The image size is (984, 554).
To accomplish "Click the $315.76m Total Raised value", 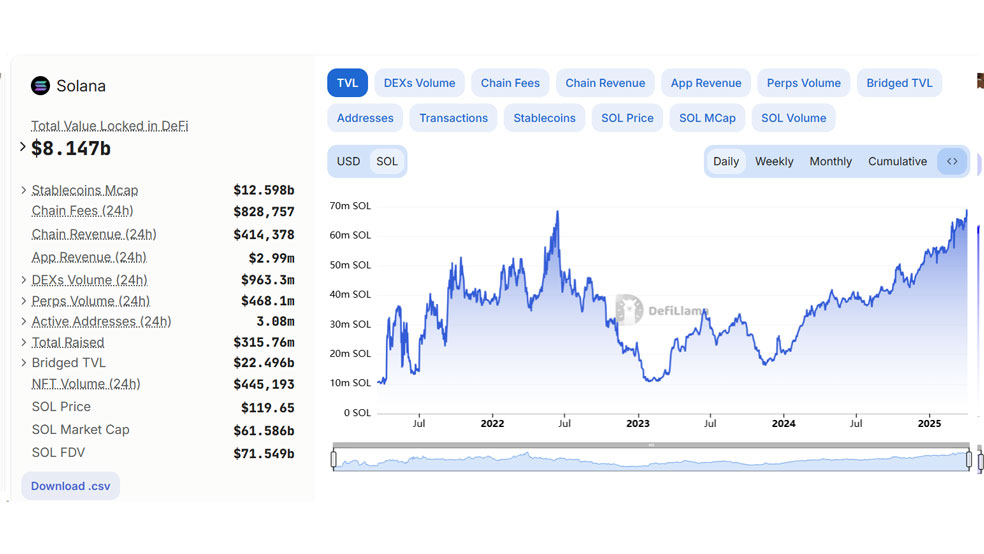I will (x=264, y=343).
